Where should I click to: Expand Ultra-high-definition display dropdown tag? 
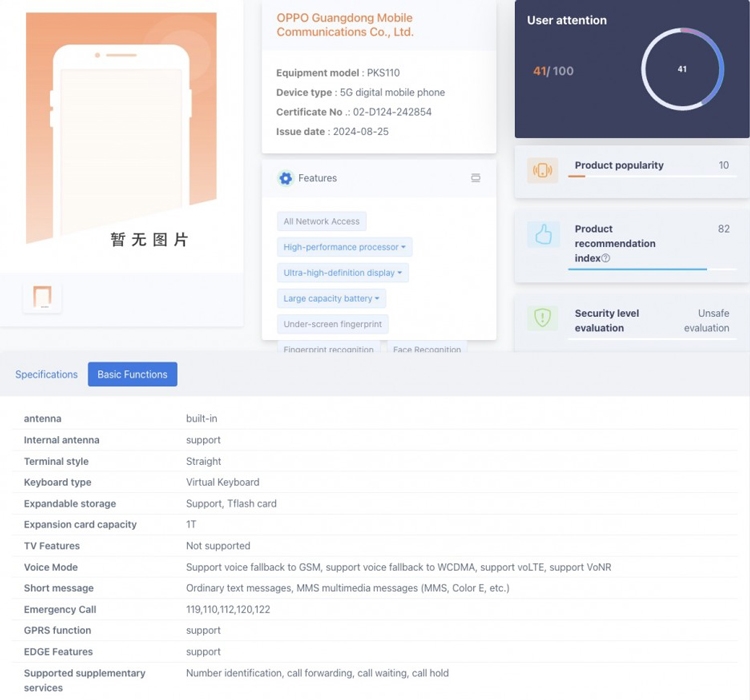coord(342,273)
